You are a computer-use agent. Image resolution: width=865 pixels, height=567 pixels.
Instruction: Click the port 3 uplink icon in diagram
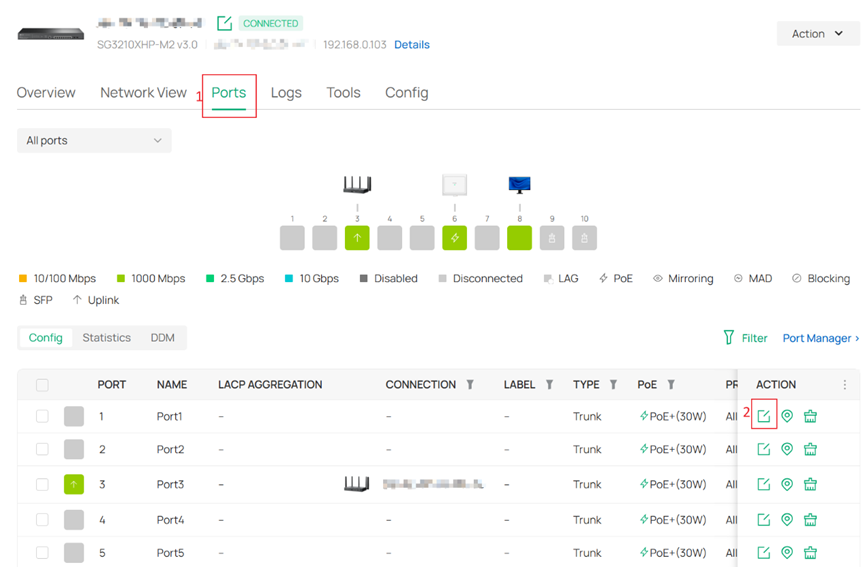[x=357, y=238]
